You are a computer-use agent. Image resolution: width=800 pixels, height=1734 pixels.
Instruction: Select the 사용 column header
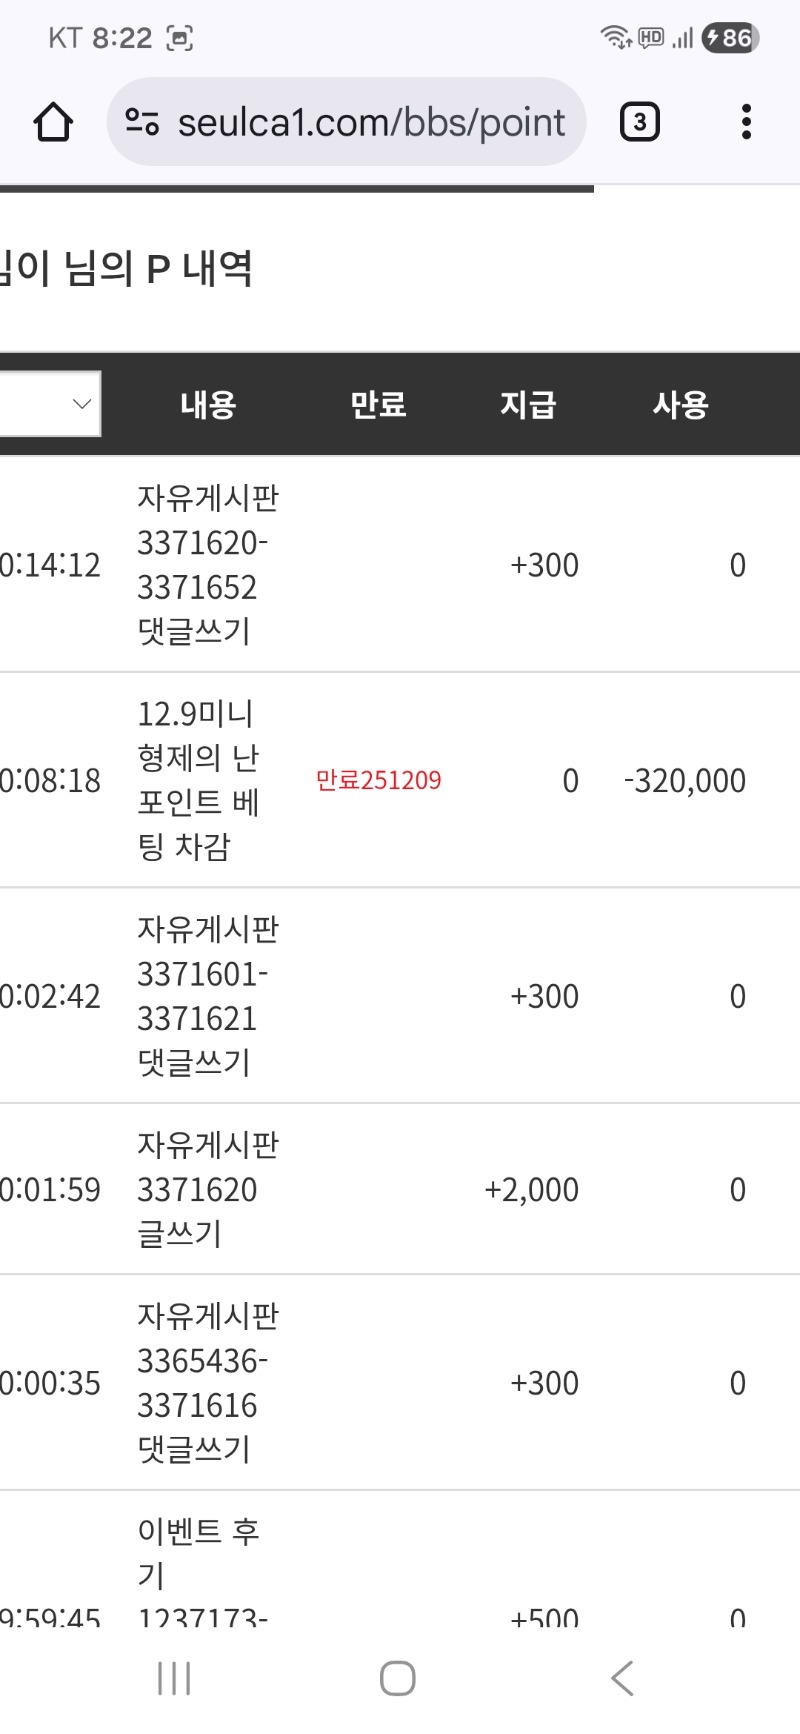point(682,404)
